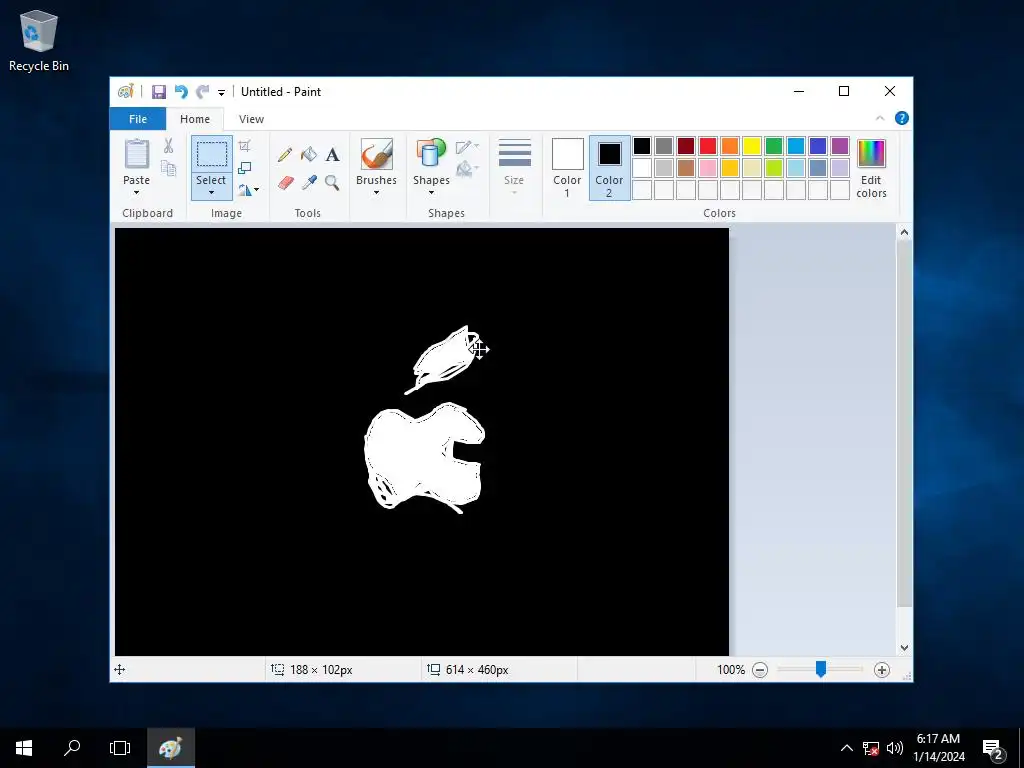The height and width of the screenshot is (768, 1024).
Task: Select the Eraser tool
Action: pos(285,183)
